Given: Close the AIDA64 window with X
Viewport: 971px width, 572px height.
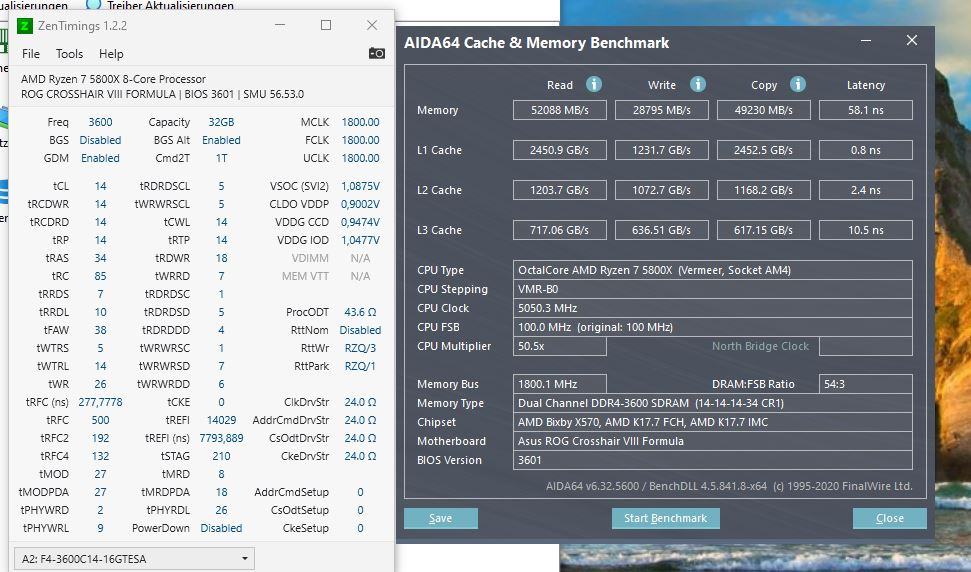Looking at the screenshot, I should tap(912, 40).
